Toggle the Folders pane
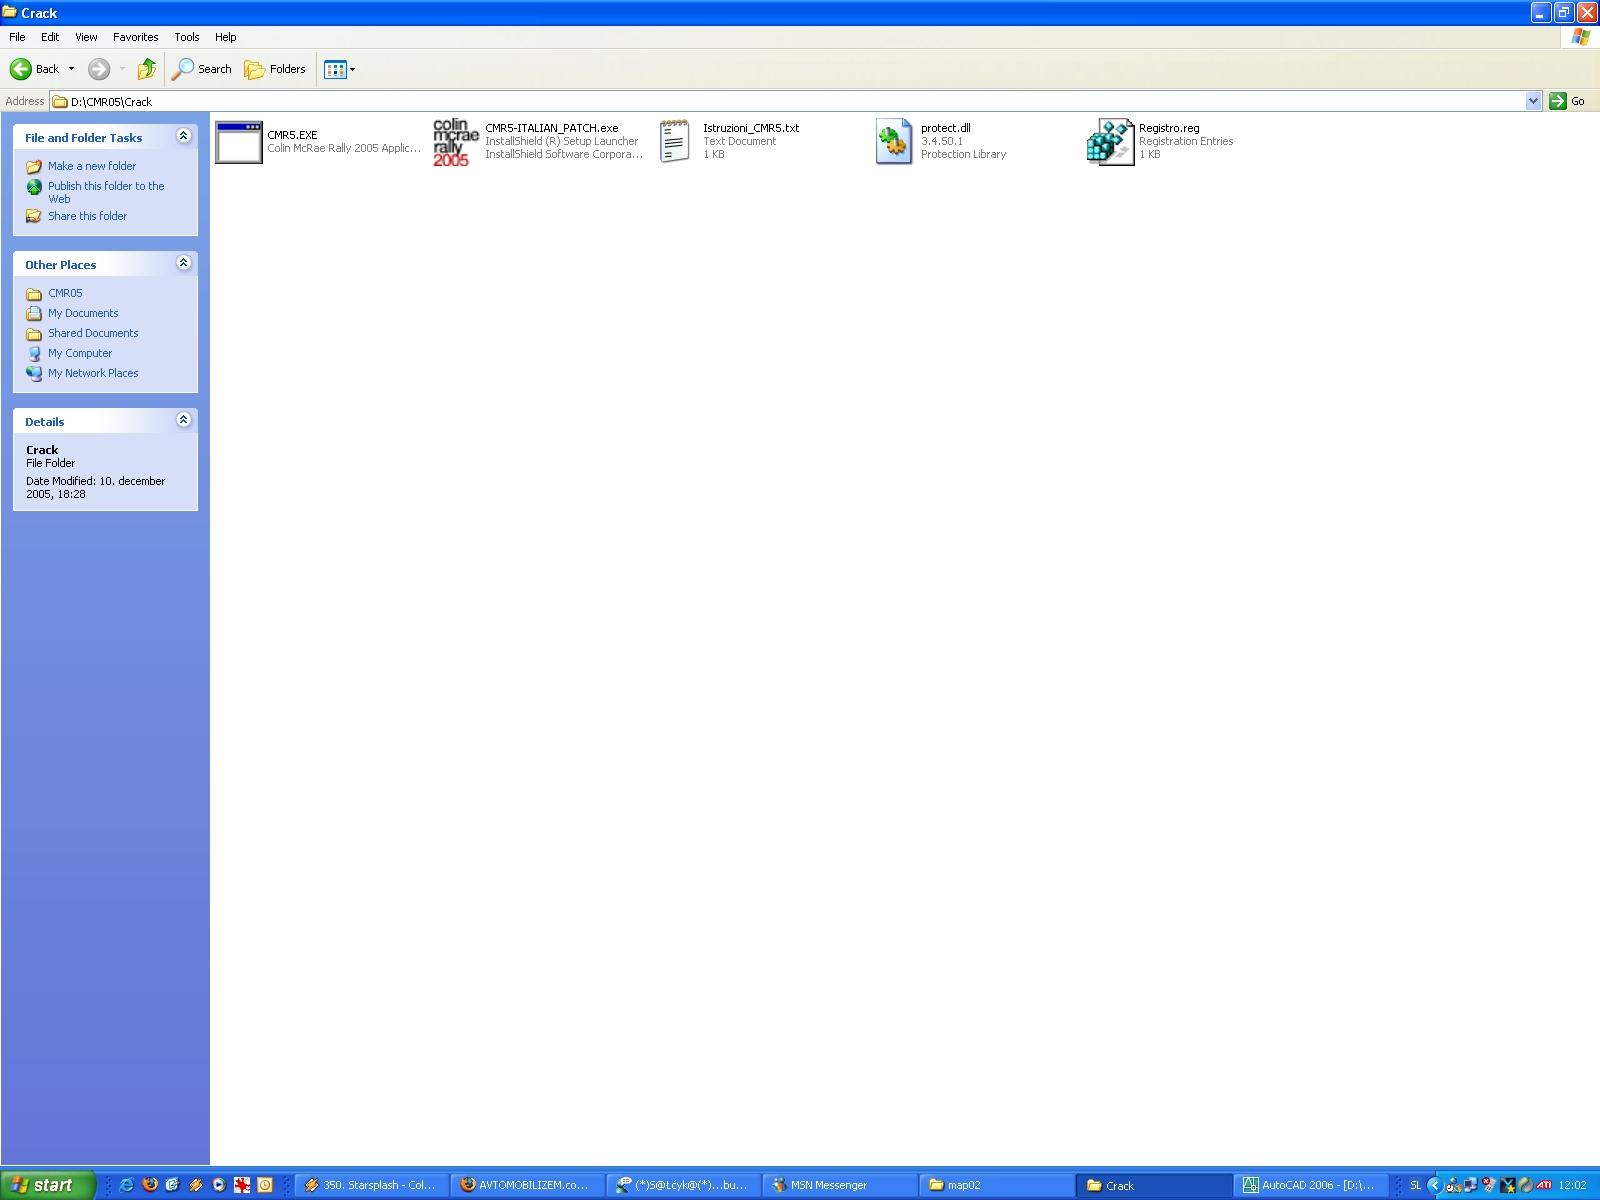Image resolution: width=1600 pixels, height=1200 pixels. (x=275, y=69)
